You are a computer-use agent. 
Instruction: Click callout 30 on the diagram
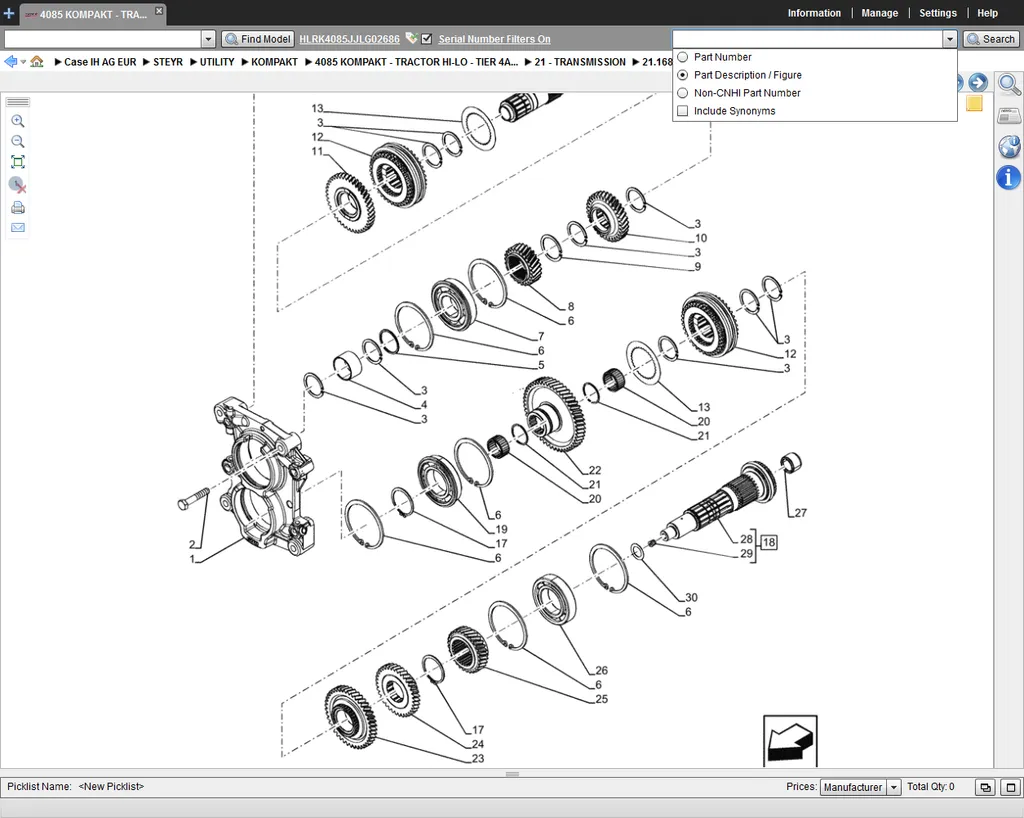691,597
